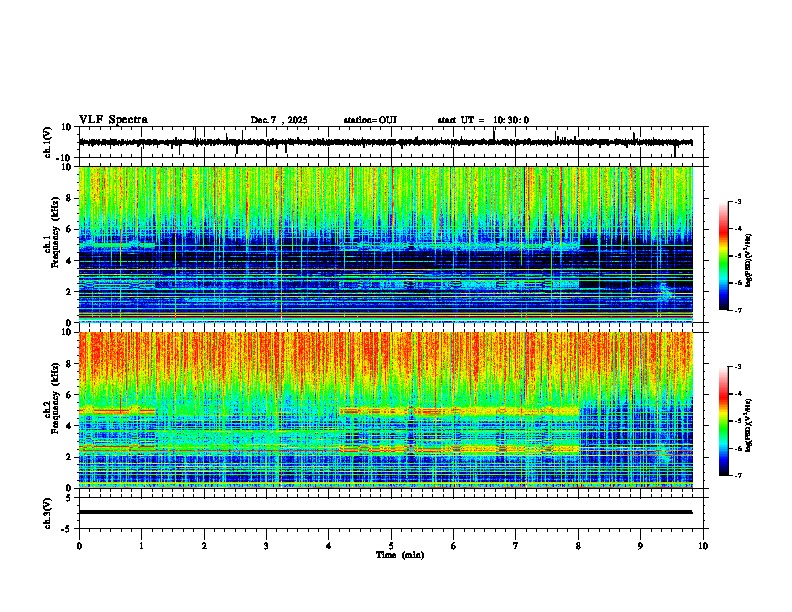Click time axis tick label '0'
792x612 pixels.
pyautogui.click(x=79, y=546)
